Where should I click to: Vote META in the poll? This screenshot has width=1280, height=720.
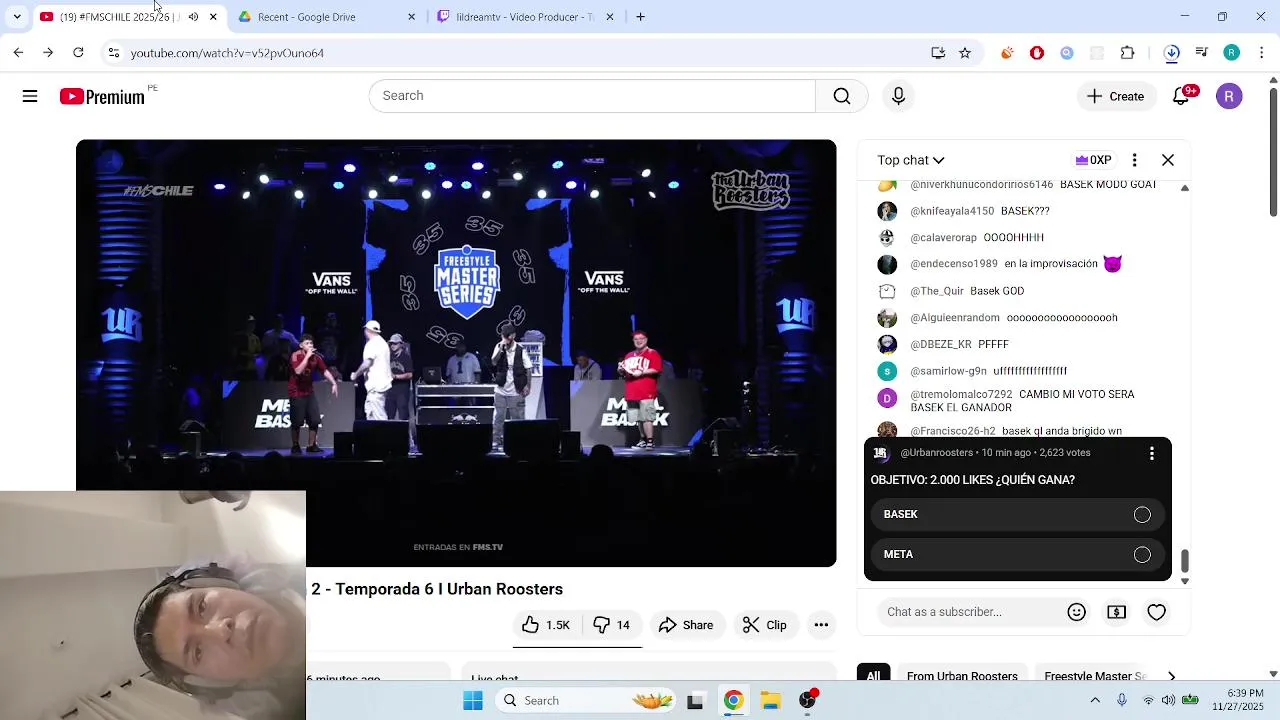[1017, 554]
